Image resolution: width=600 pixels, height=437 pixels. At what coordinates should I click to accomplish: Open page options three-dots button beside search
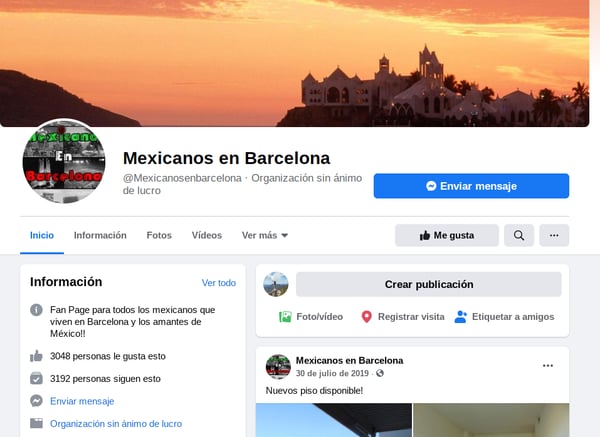[554, 235]
